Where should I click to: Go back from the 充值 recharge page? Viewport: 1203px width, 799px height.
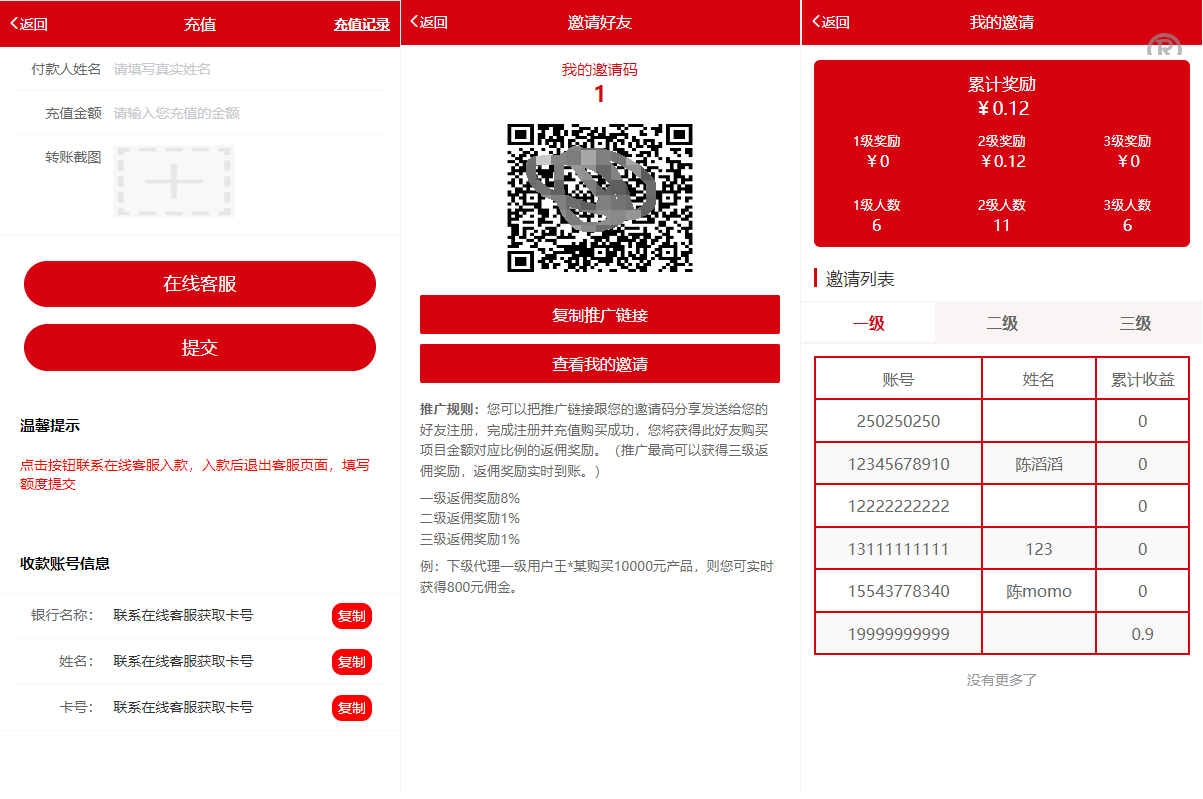click(29, 24)
